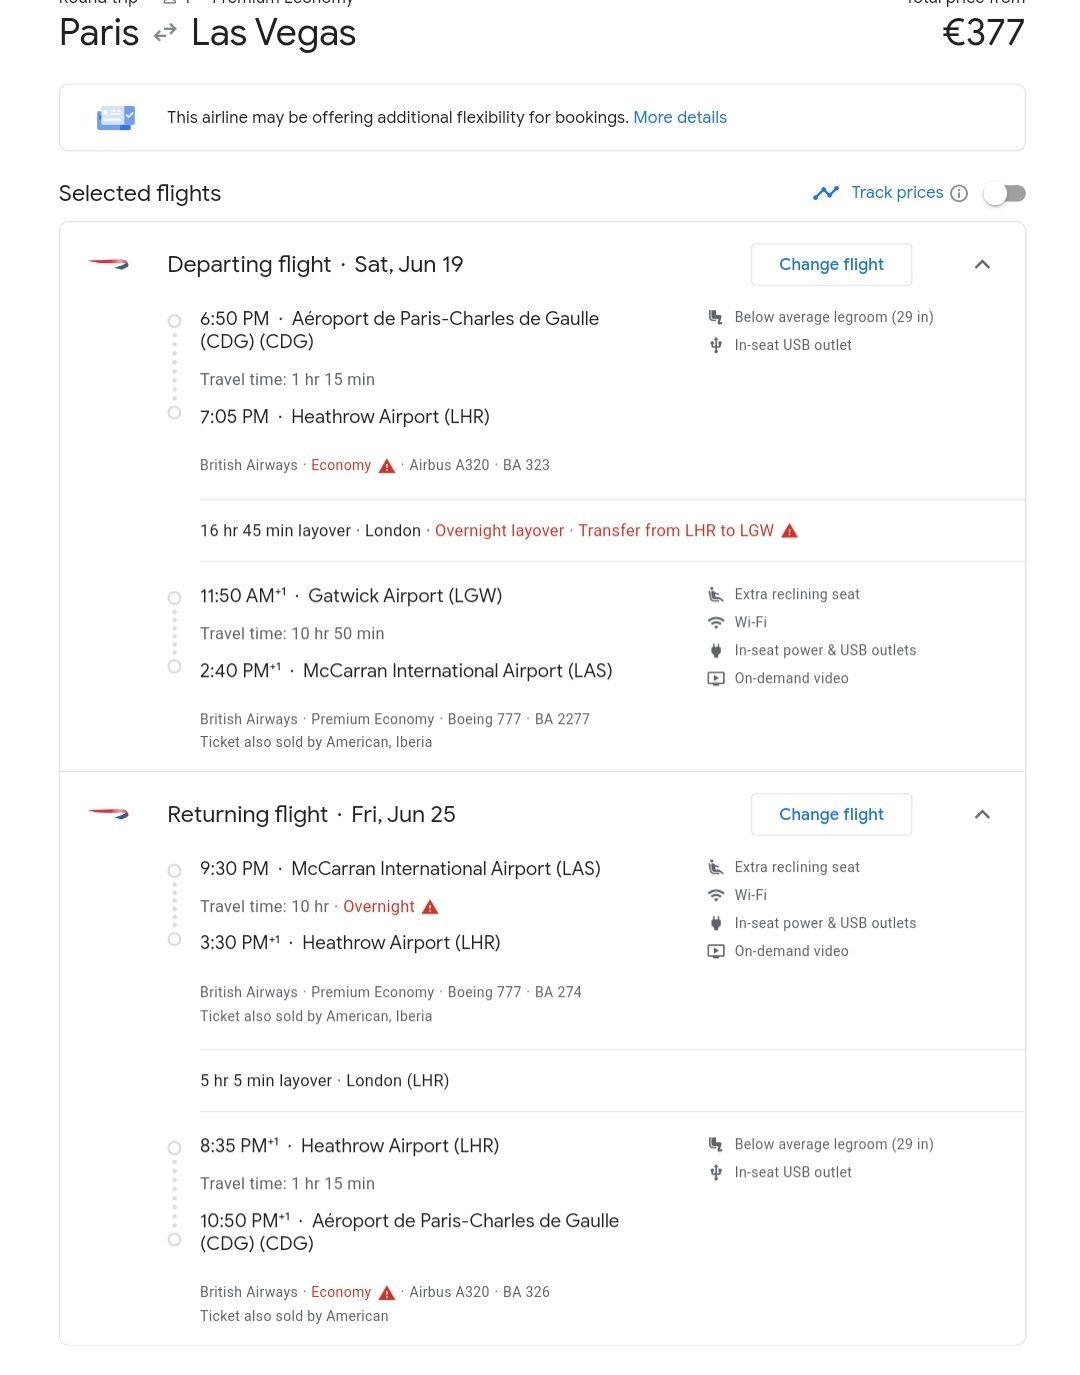Viewport: 1080px width, 1375px height.
Task: Collapse the Returning flight details chevron
Action: pyautogui.click(x=982, y=815)
